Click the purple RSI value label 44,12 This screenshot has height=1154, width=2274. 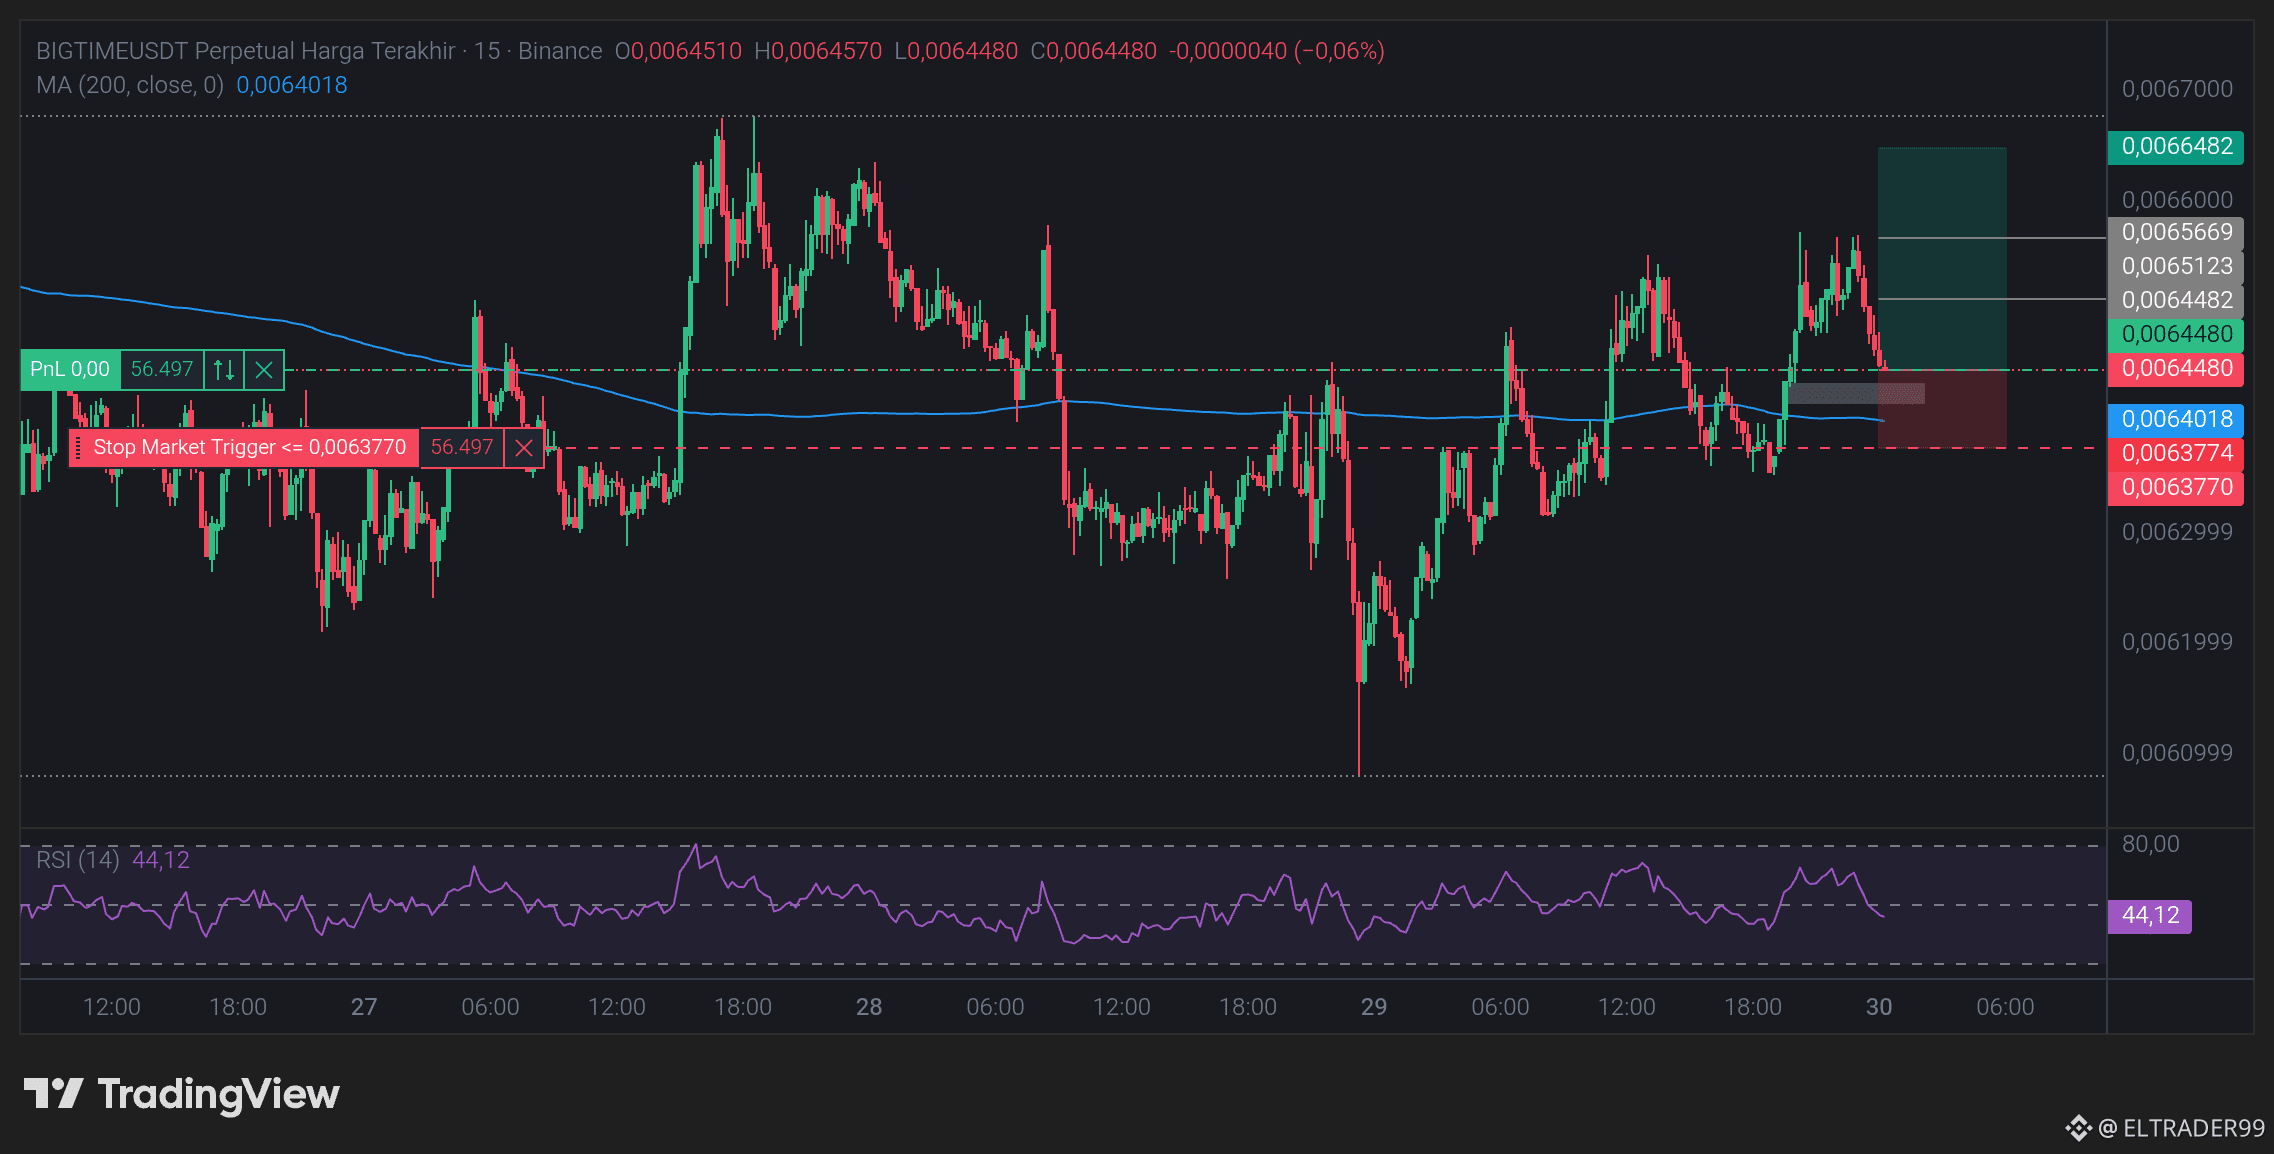(2150, 916)
